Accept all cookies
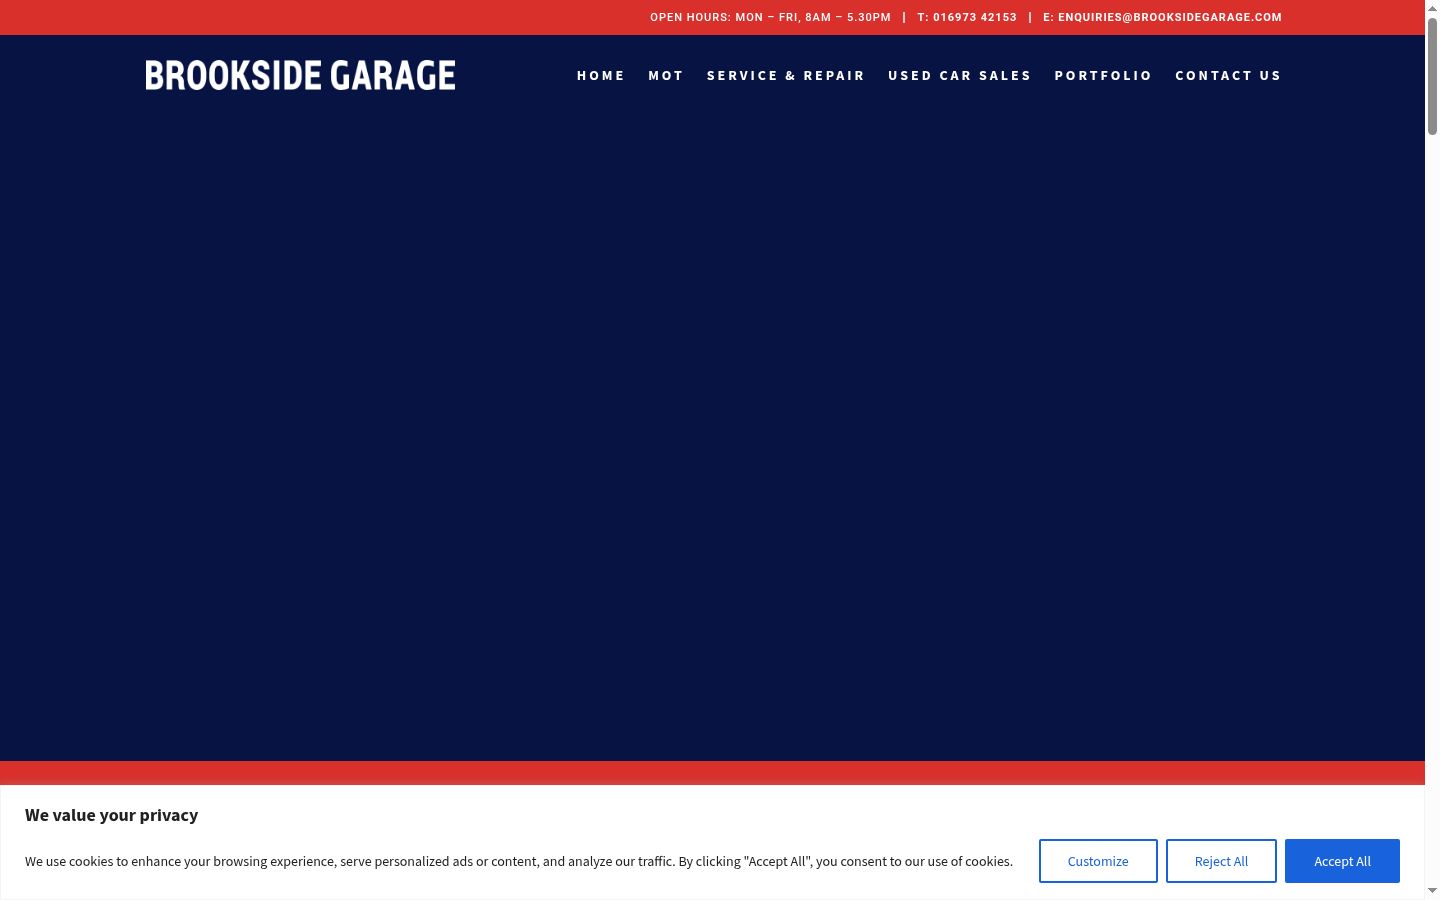Viewport: 1440px width, 900px height. pos(1342,861)
